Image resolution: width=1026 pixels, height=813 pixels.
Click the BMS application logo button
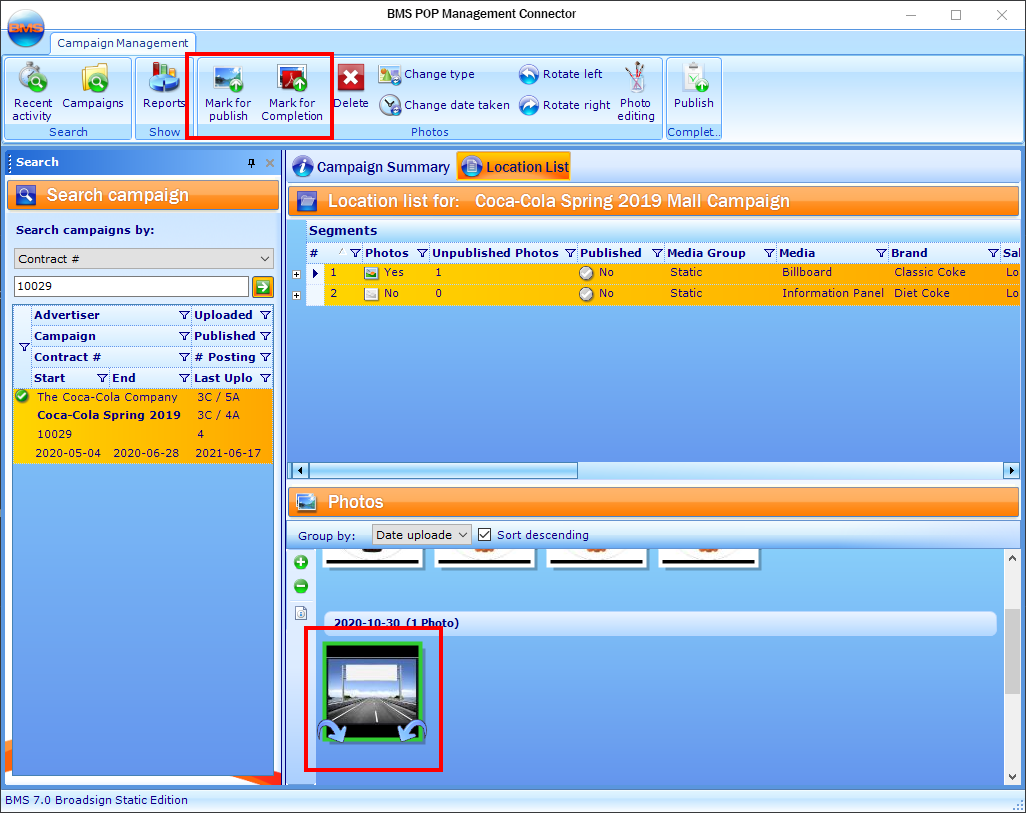(x=26, y=28)
